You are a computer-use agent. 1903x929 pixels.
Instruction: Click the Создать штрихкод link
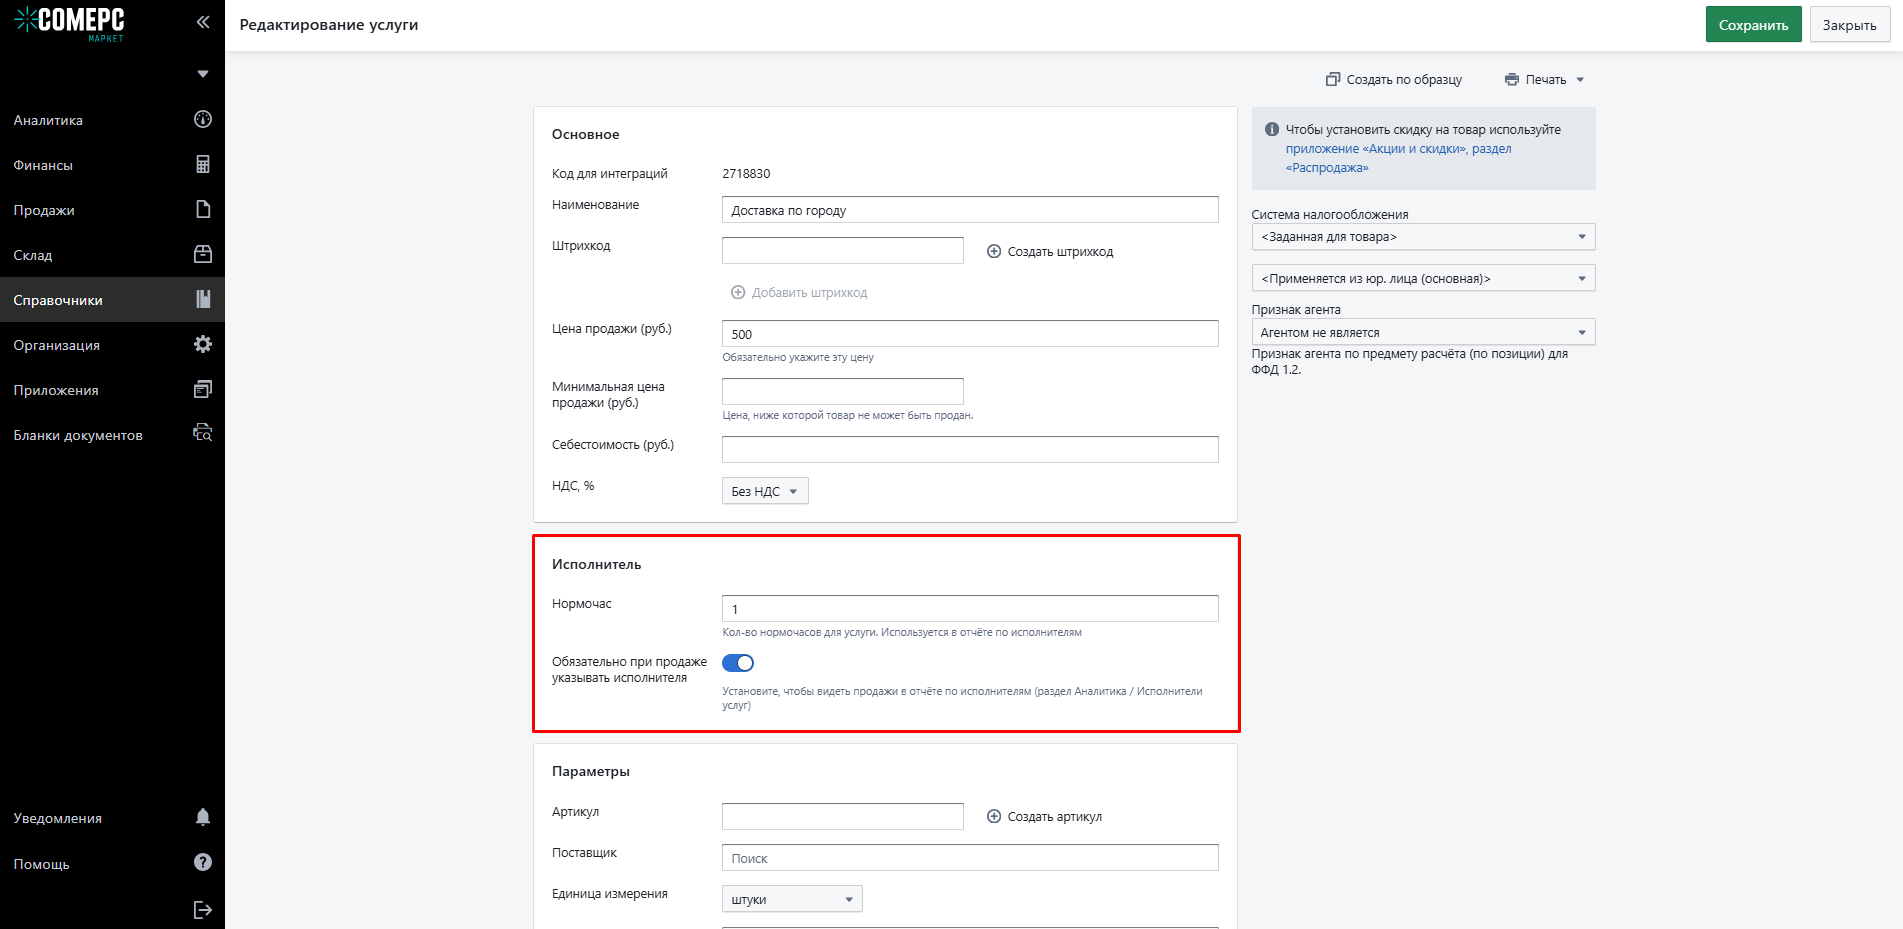coord(1050,252)
